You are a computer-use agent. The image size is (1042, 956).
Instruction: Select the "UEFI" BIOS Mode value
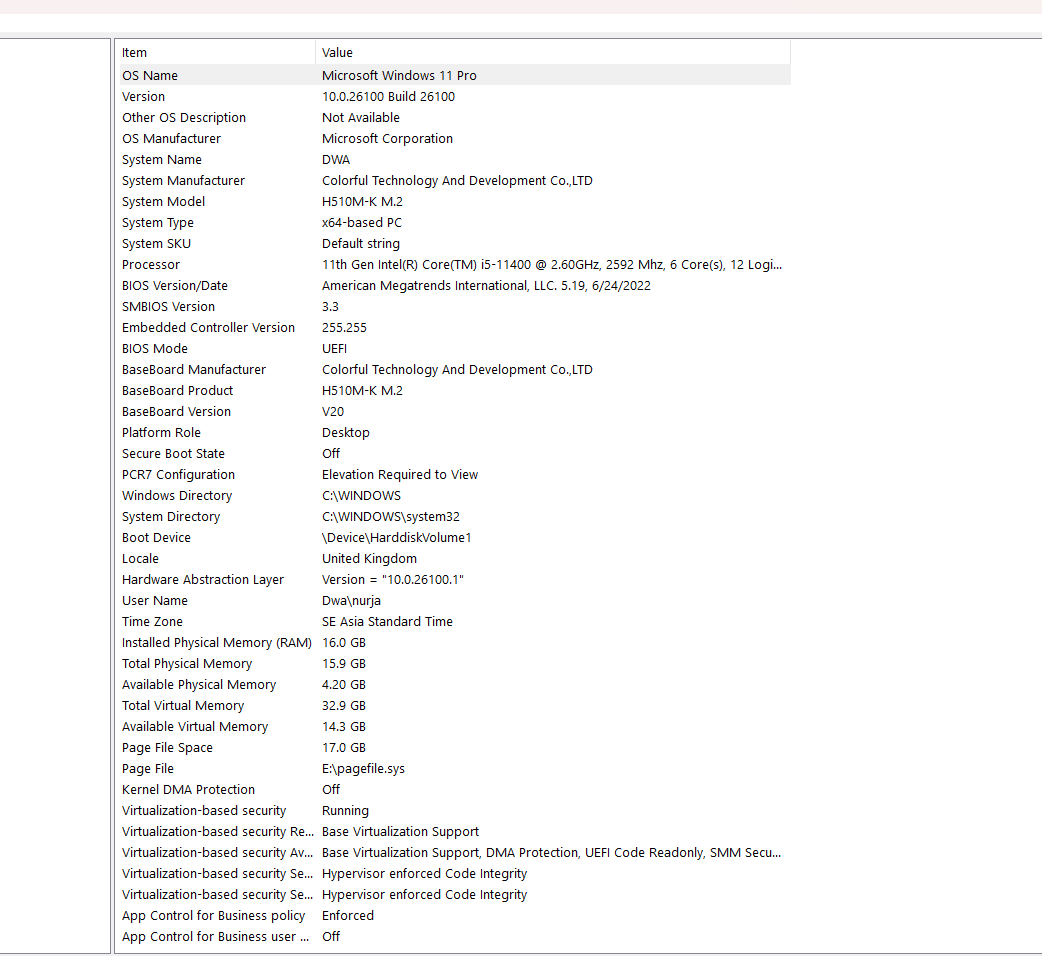[334, 349]
